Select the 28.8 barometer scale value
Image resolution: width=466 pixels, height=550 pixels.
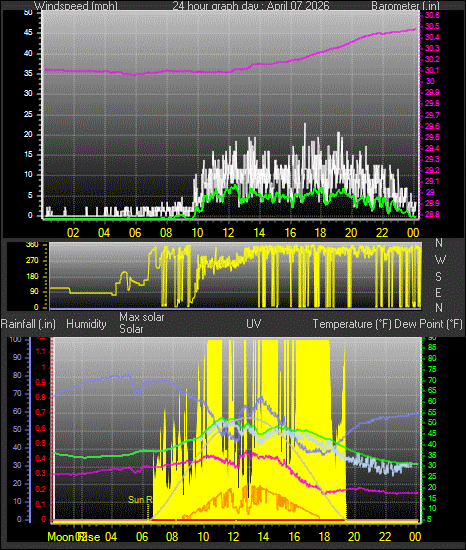tap(432, 214)
